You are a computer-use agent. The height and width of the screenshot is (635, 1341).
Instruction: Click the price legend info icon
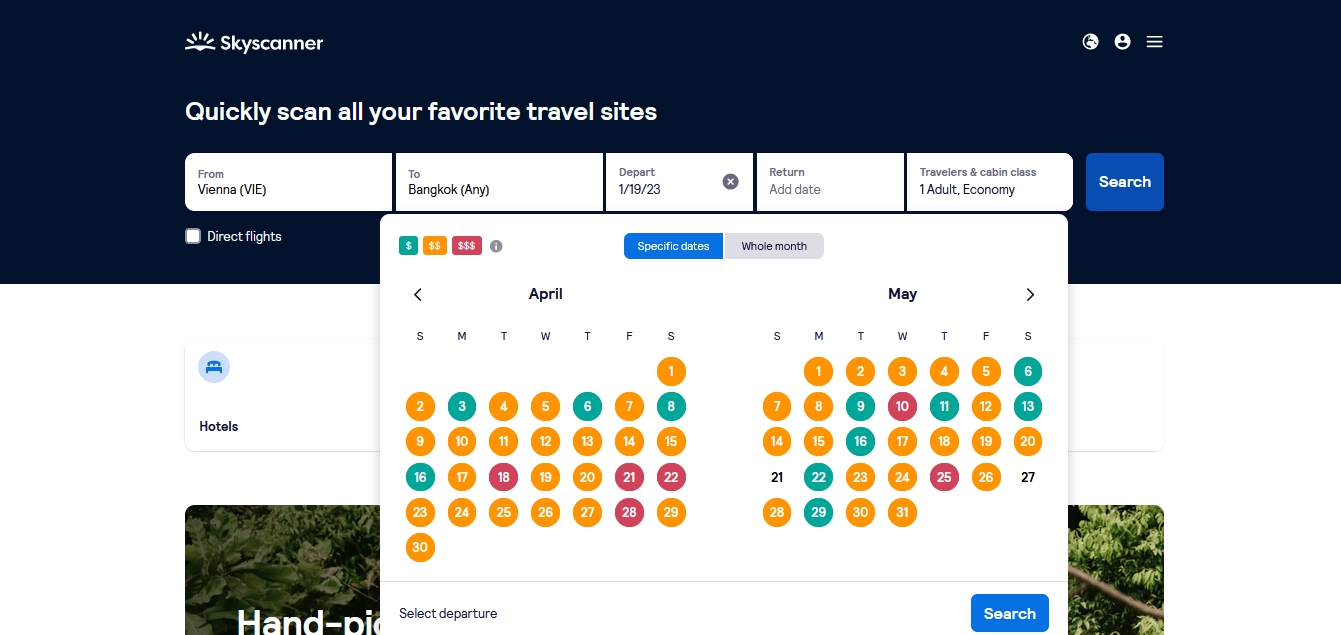pos(496,246)
